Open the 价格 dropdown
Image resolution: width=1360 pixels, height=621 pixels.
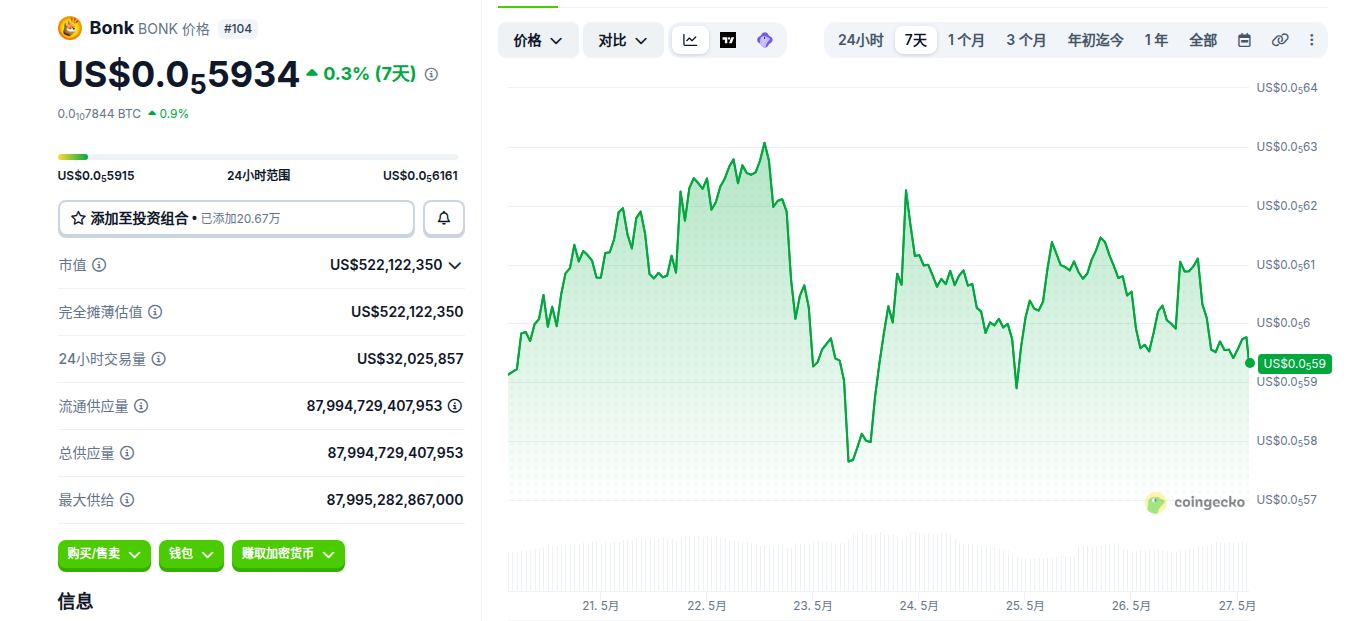538,40
